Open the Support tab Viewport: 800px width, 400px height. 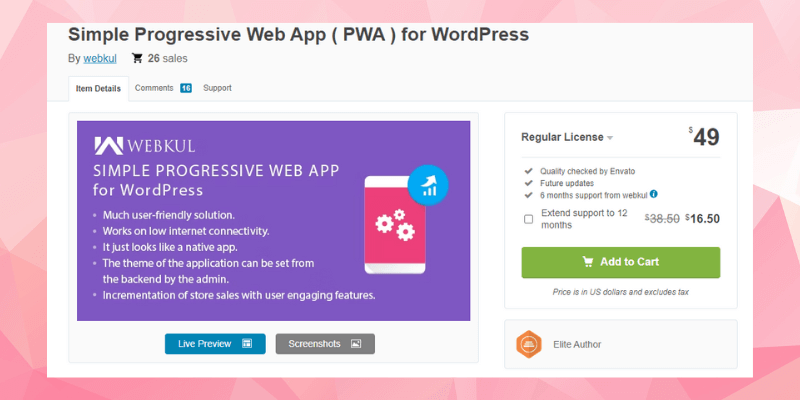pyautogui.click(x=217, y=88)
